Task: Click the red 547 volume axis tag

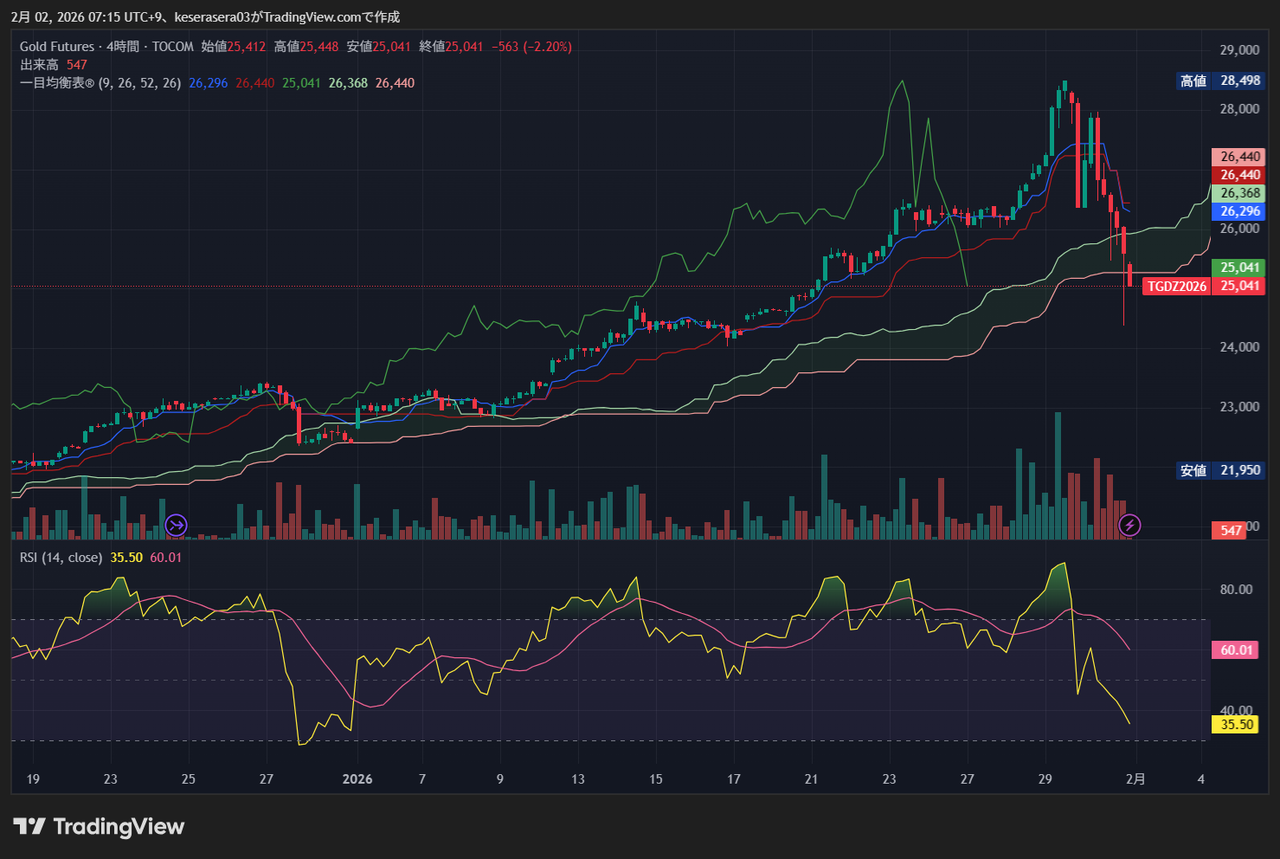Action: pos(1229,530)
